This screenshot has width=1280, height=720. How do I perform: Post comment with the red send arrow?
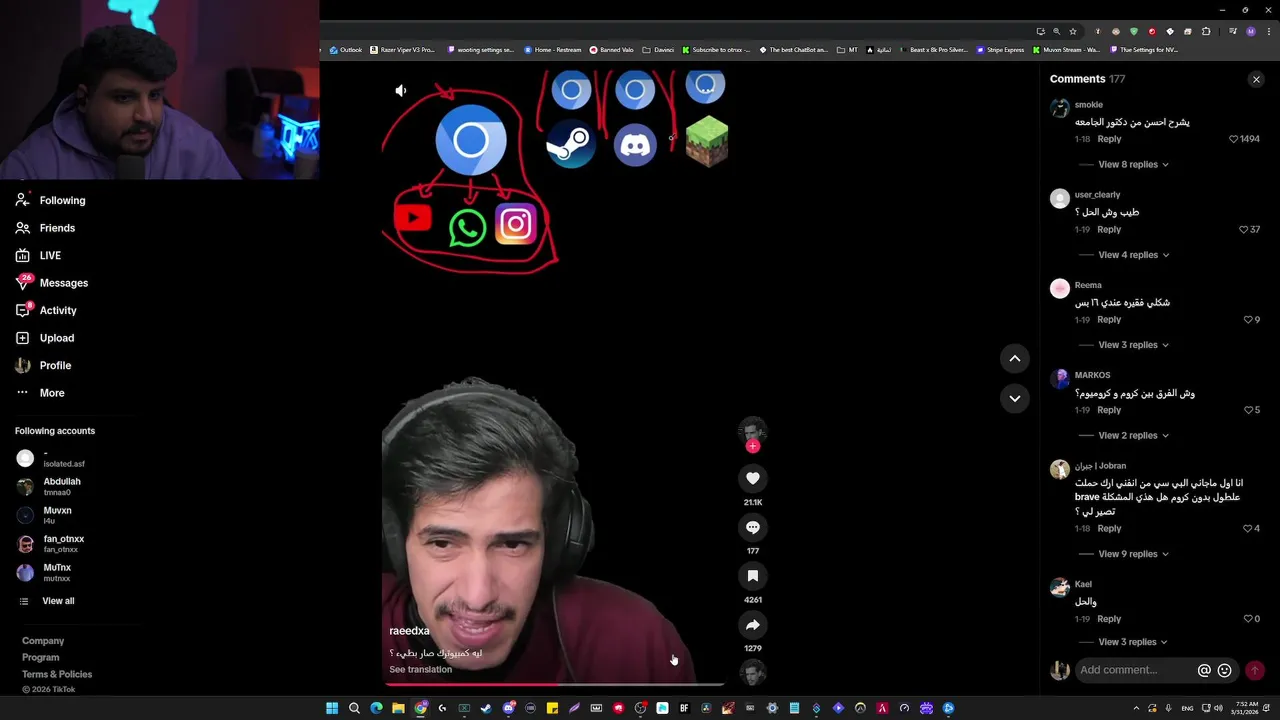[1254, 670]
